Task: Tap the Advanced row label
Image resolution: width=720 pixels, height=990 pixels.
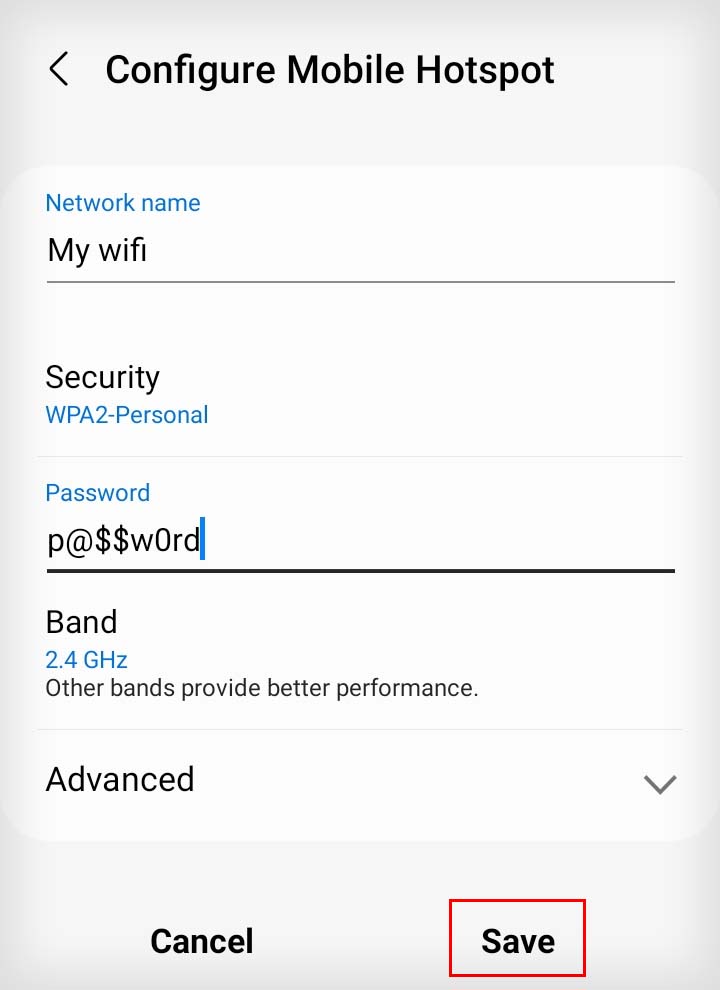Action: click(120, 779)
